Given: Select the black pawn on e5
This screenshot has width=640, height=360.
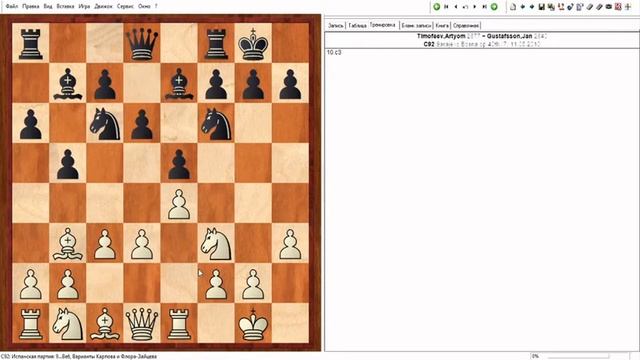Looking at the screenshot, I should point(179,163).
